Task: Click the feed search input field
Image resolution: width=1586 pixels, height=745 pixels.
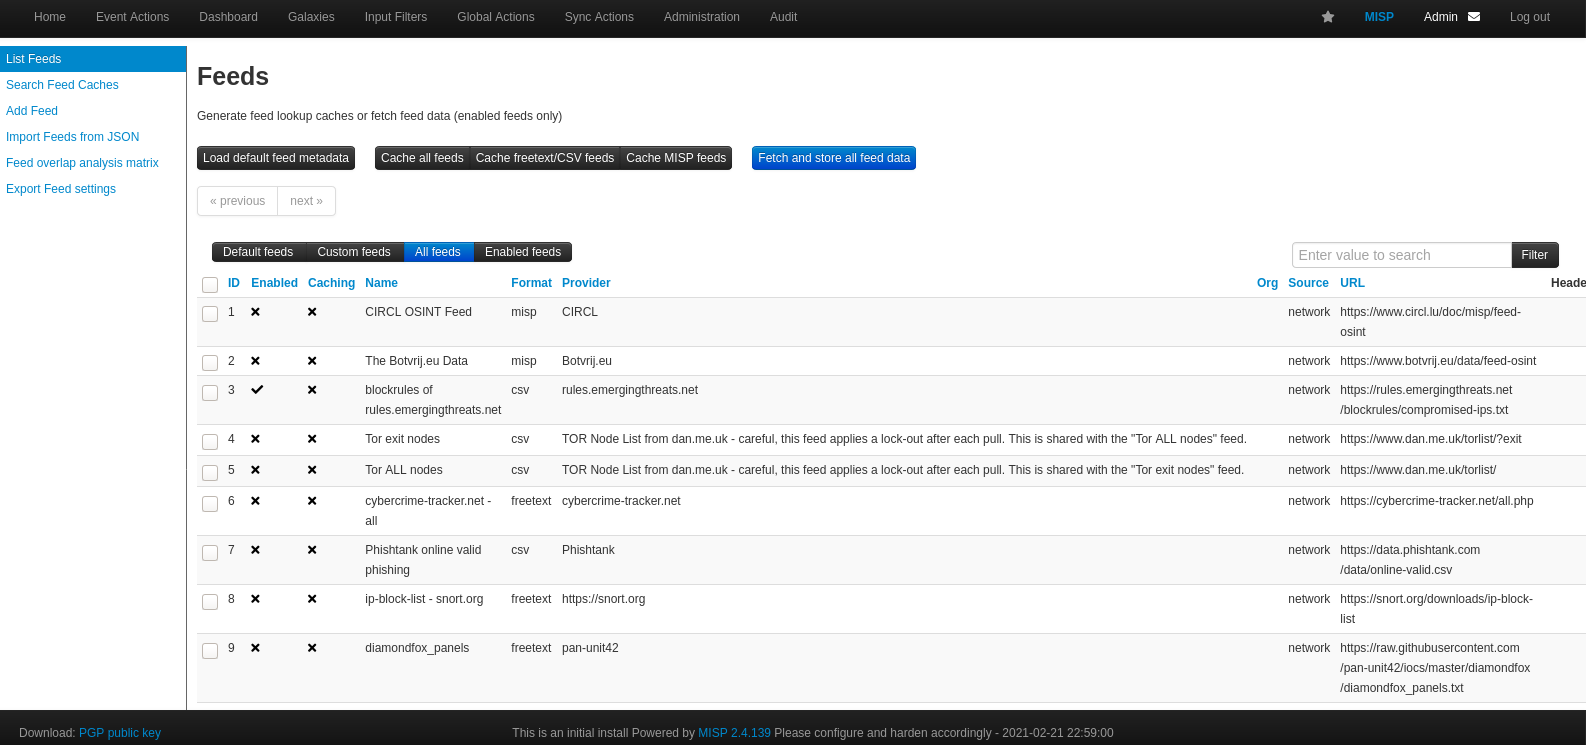Action: point(1401,255)
